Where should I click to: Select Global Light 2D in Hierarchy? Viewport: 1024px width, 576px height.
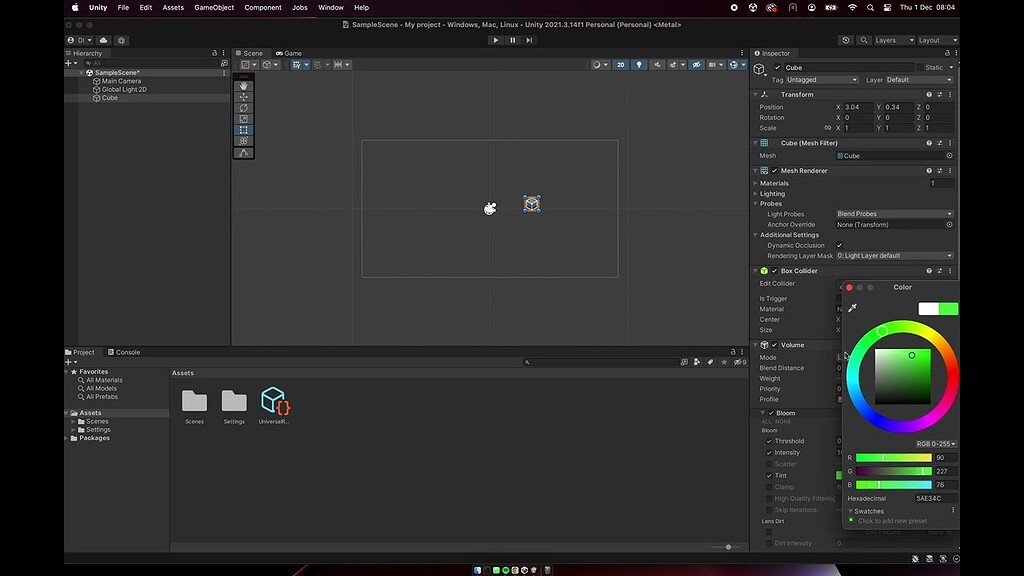(123, 89)
